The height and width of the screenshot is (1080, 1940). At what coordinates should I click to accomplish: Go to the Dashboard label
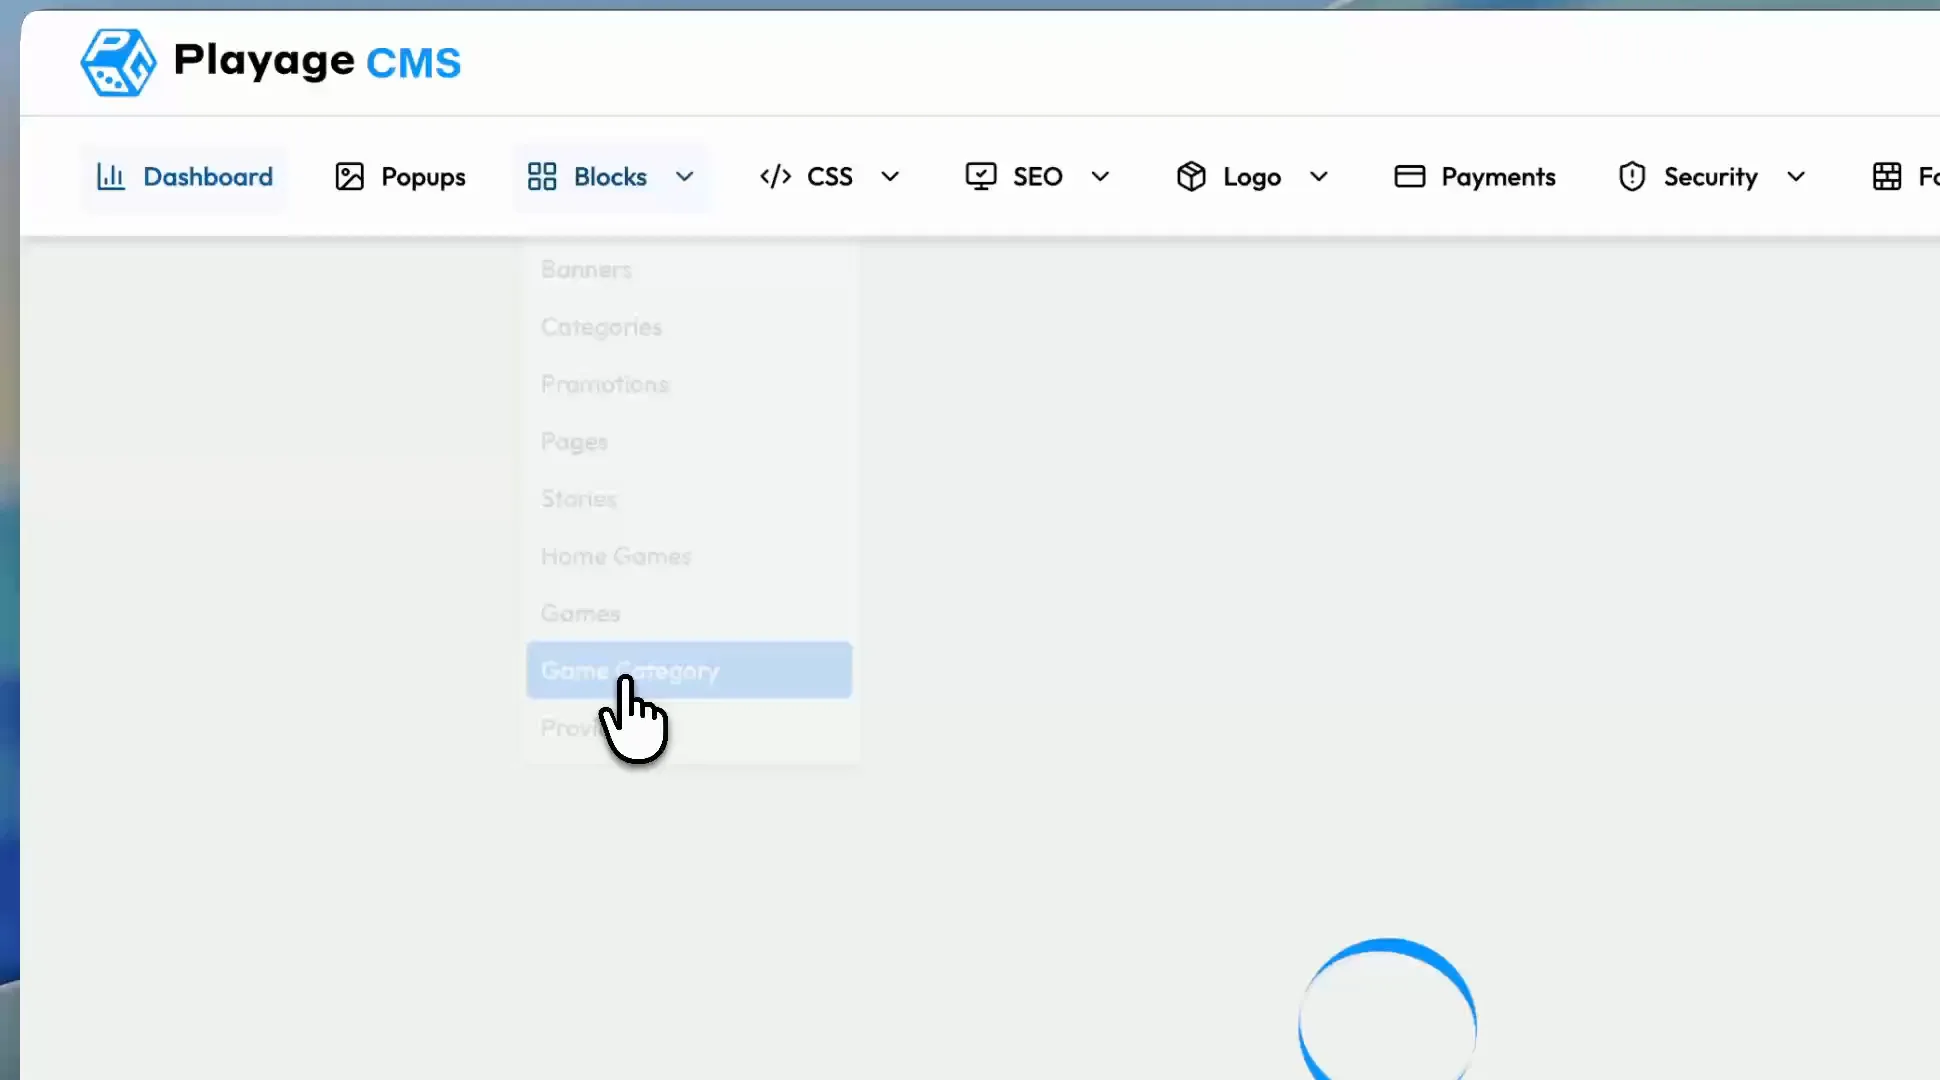[x=208, y=177]
